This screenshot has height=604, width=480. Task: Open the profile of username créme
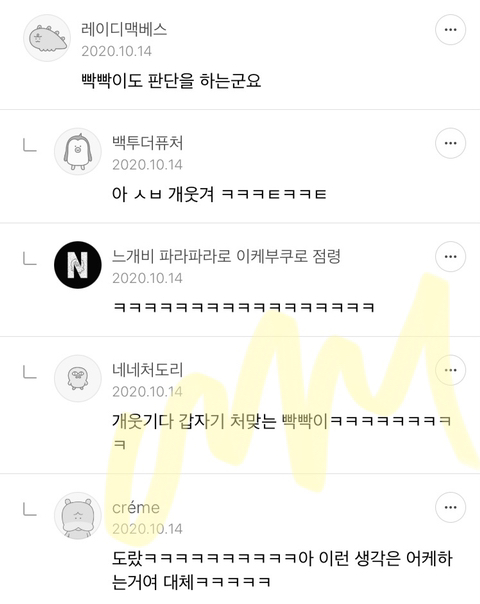pyautogui.click(x=136, y=507)
